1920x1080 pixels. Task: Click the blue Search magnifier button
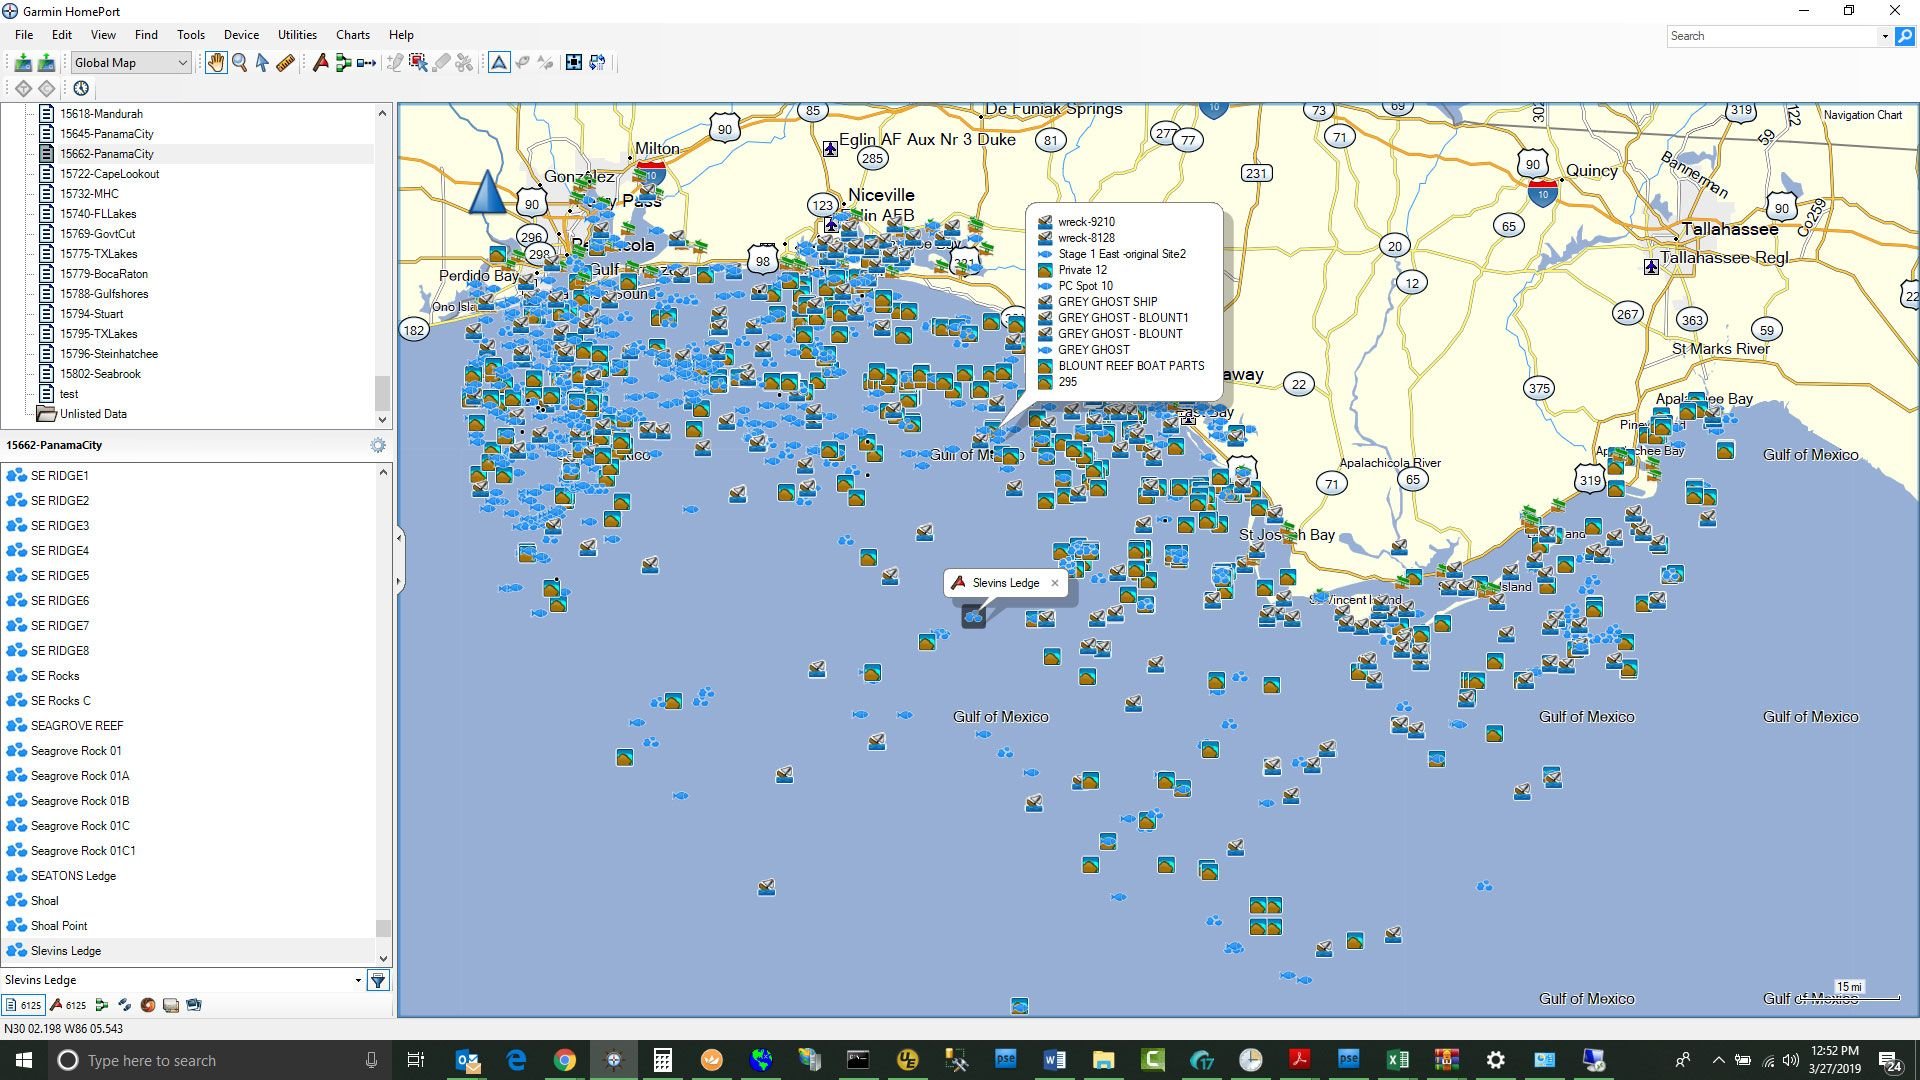tap(1905, 36)
